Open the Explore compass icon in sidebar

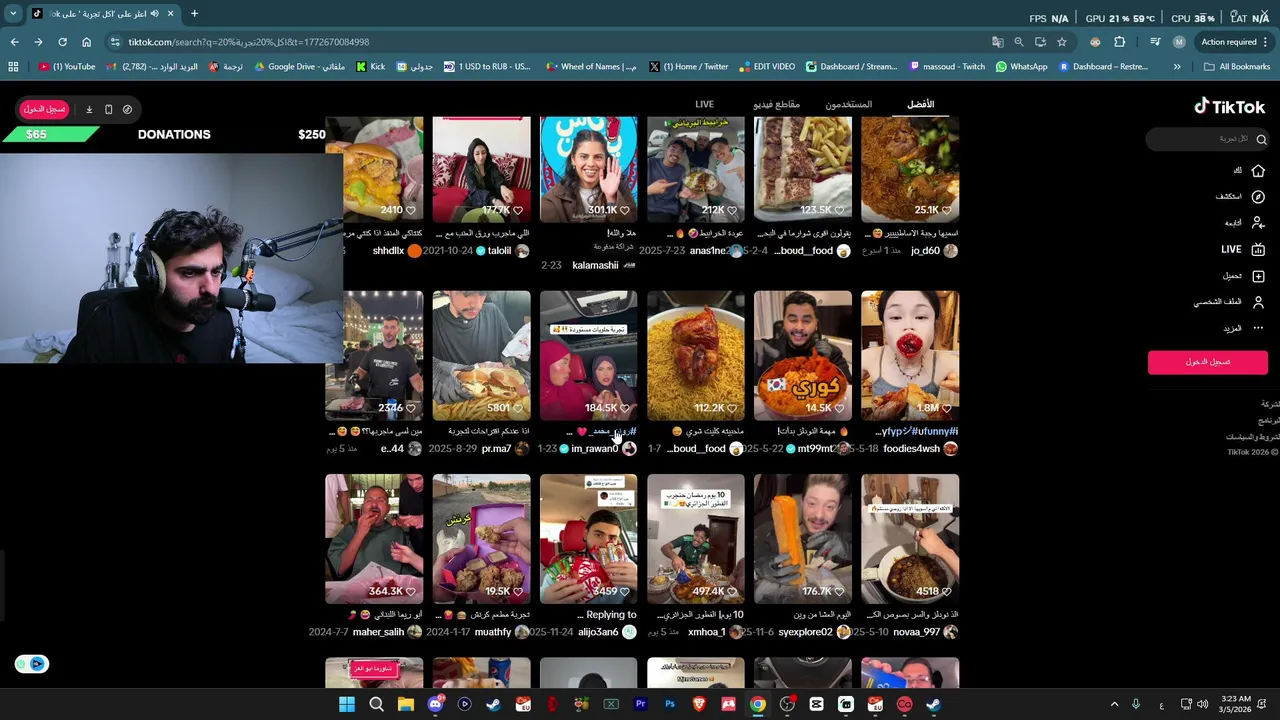click(1258, 197)
